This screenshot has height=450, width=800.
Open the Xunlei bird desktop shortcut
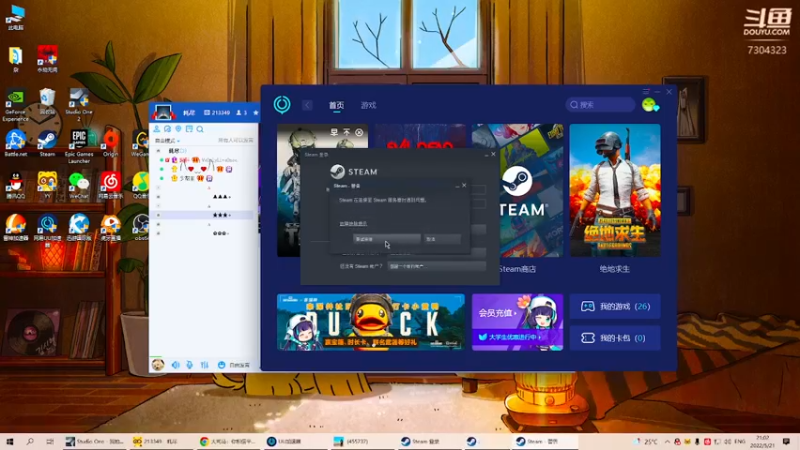(x=79, y=228)
